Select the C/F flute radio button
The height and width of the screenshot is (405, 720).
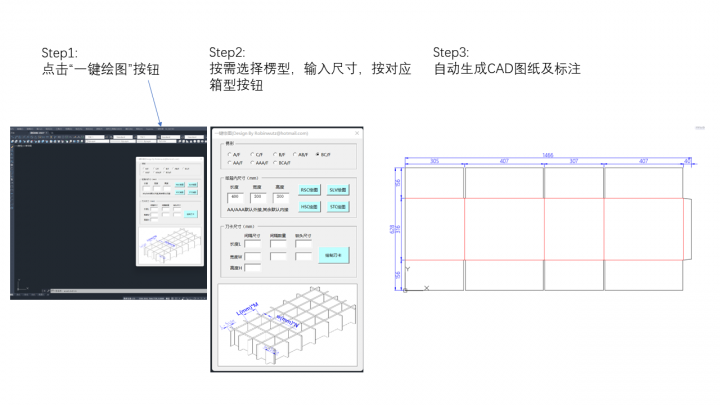[251, 155]
